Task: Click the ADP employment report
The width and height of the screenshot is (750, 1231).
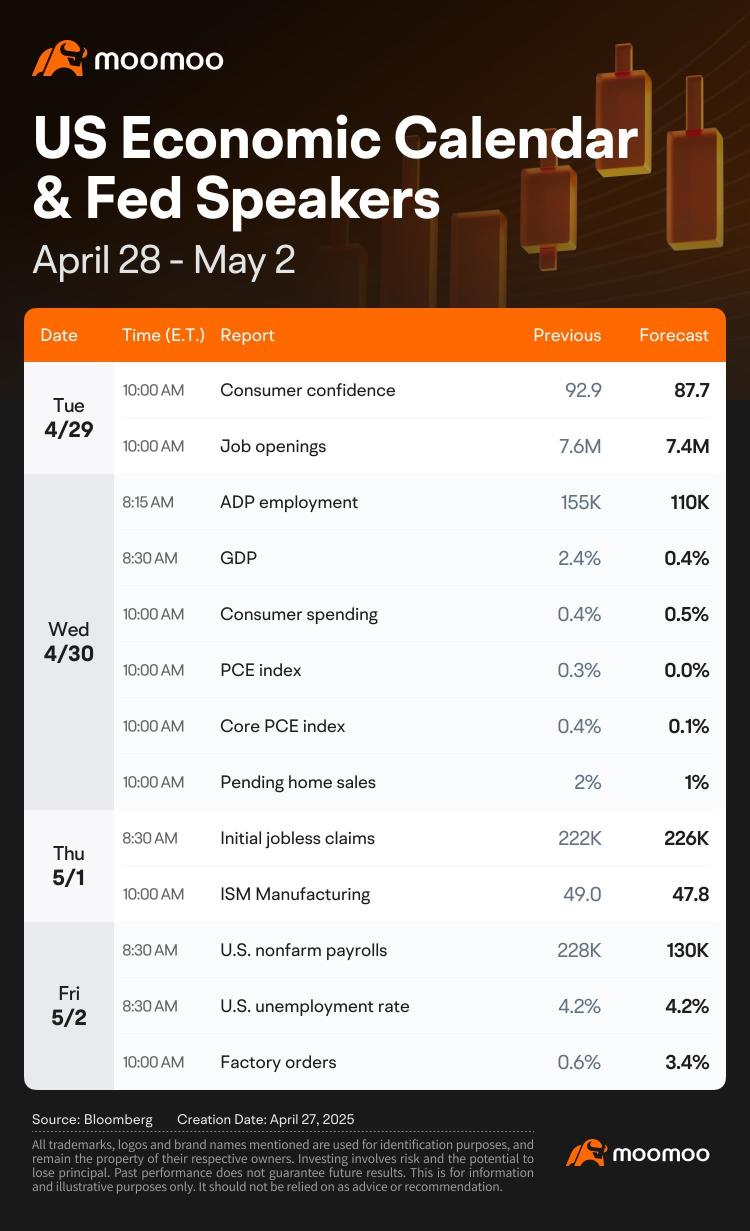Action: (289, 502)
